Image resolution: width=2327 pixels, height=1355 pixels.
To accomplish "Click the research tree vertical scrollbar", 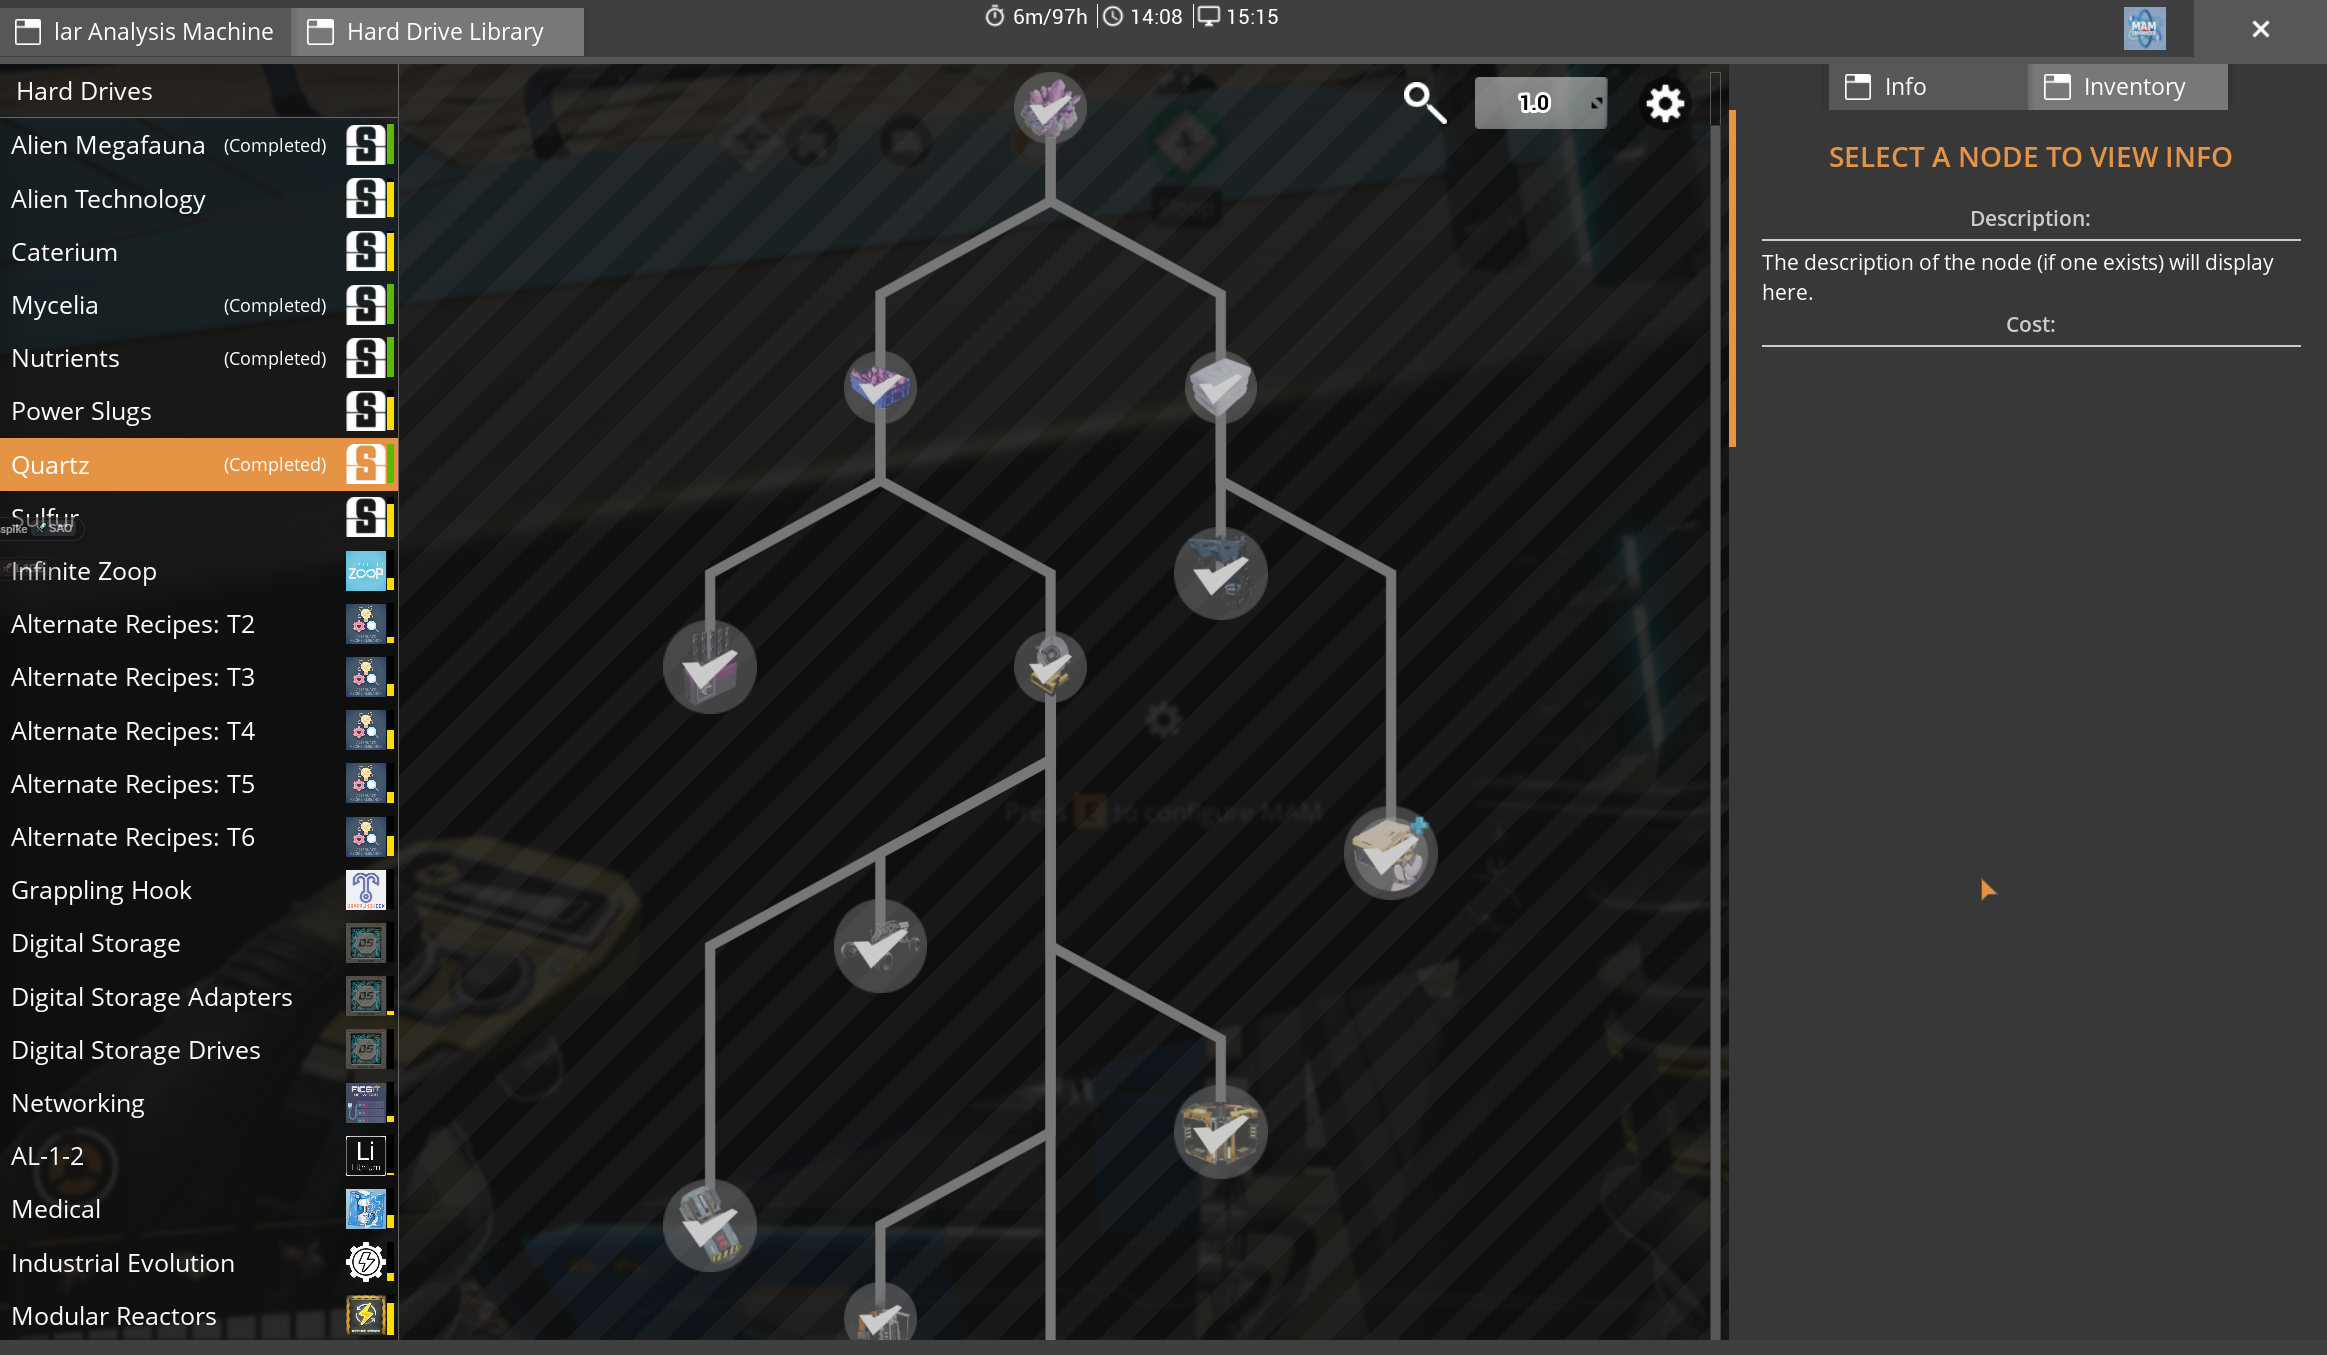I will click(1715, 705).
